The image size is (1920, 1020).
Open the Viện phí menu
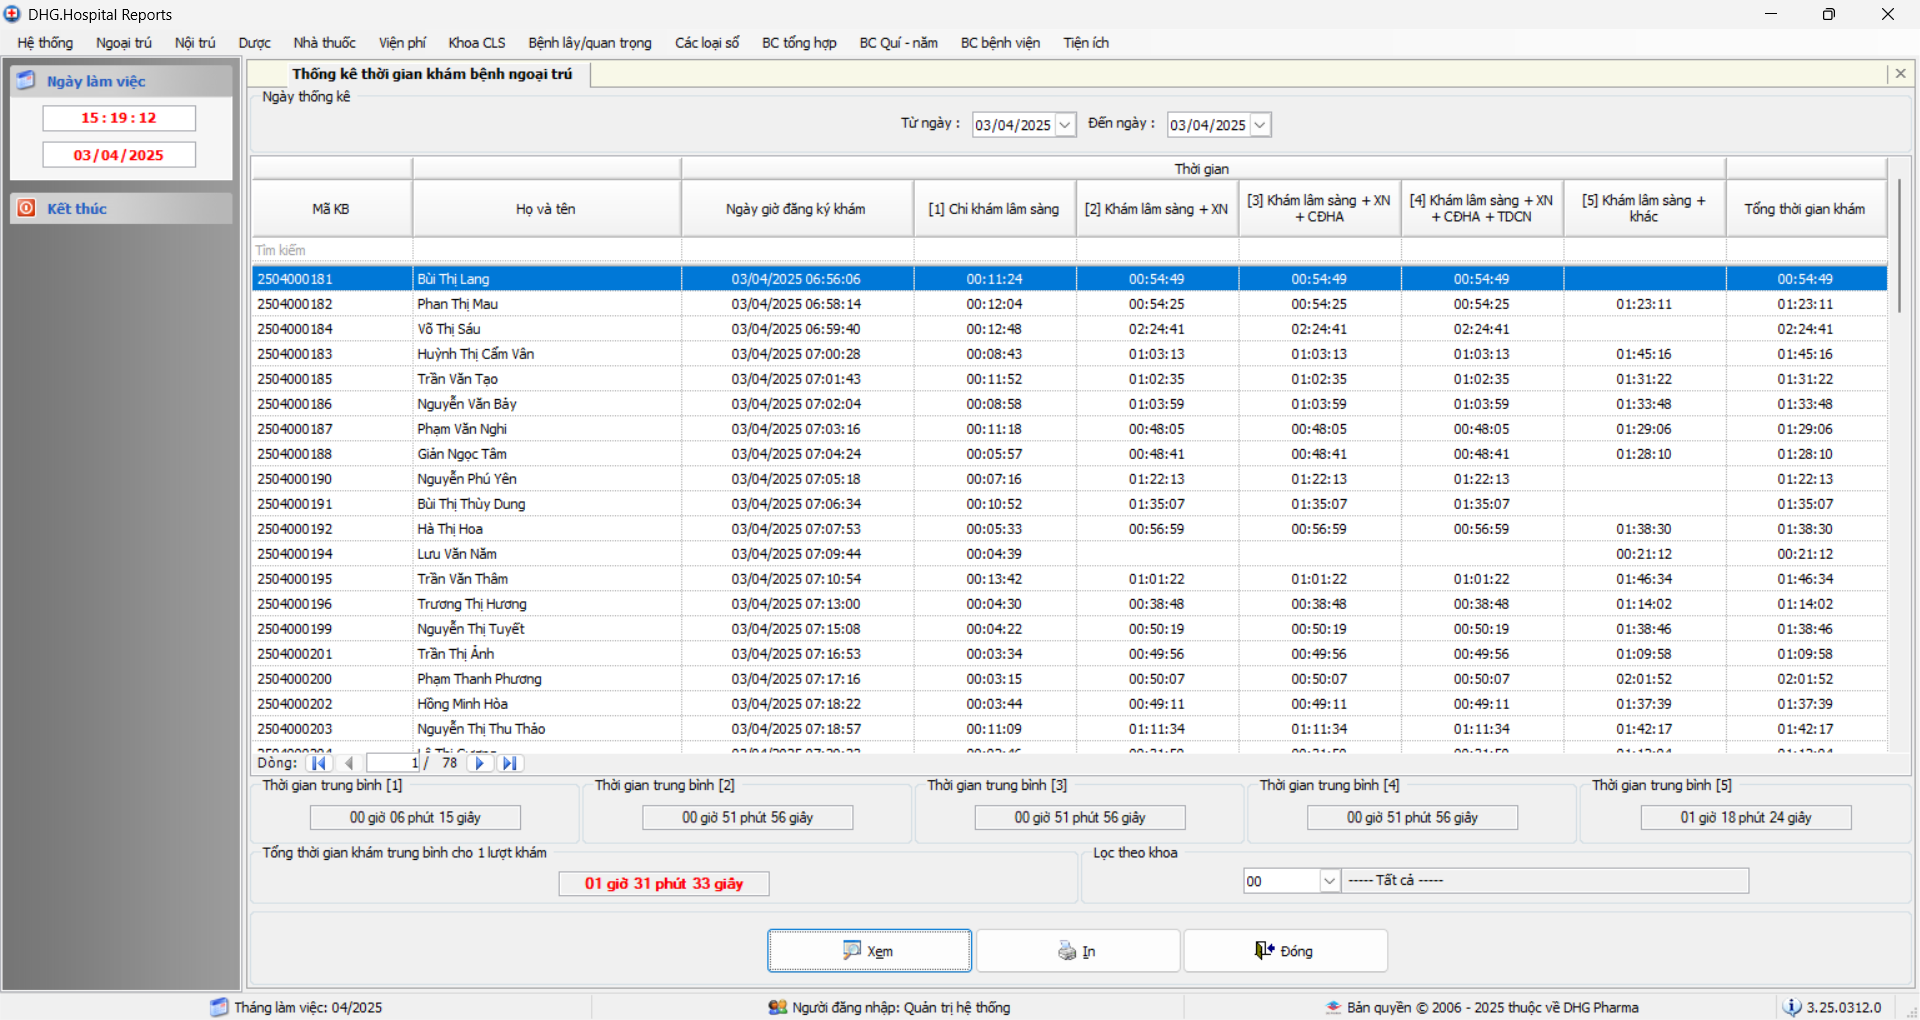pyautogui.click(x=402, y=43)
